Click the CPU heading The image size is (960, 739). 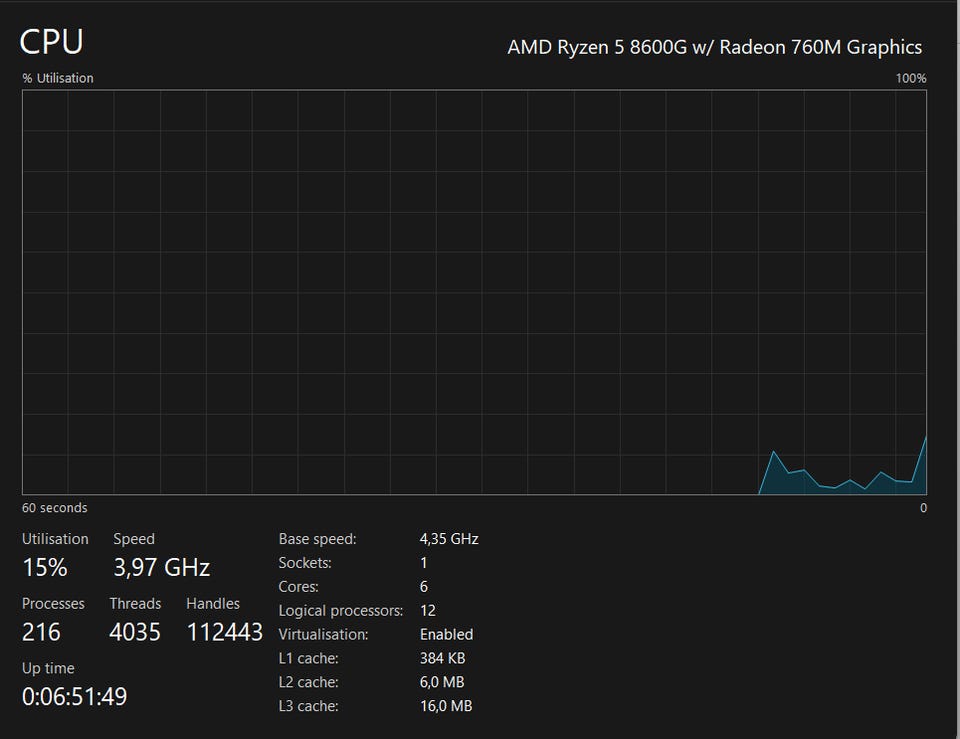coord(51,42)
